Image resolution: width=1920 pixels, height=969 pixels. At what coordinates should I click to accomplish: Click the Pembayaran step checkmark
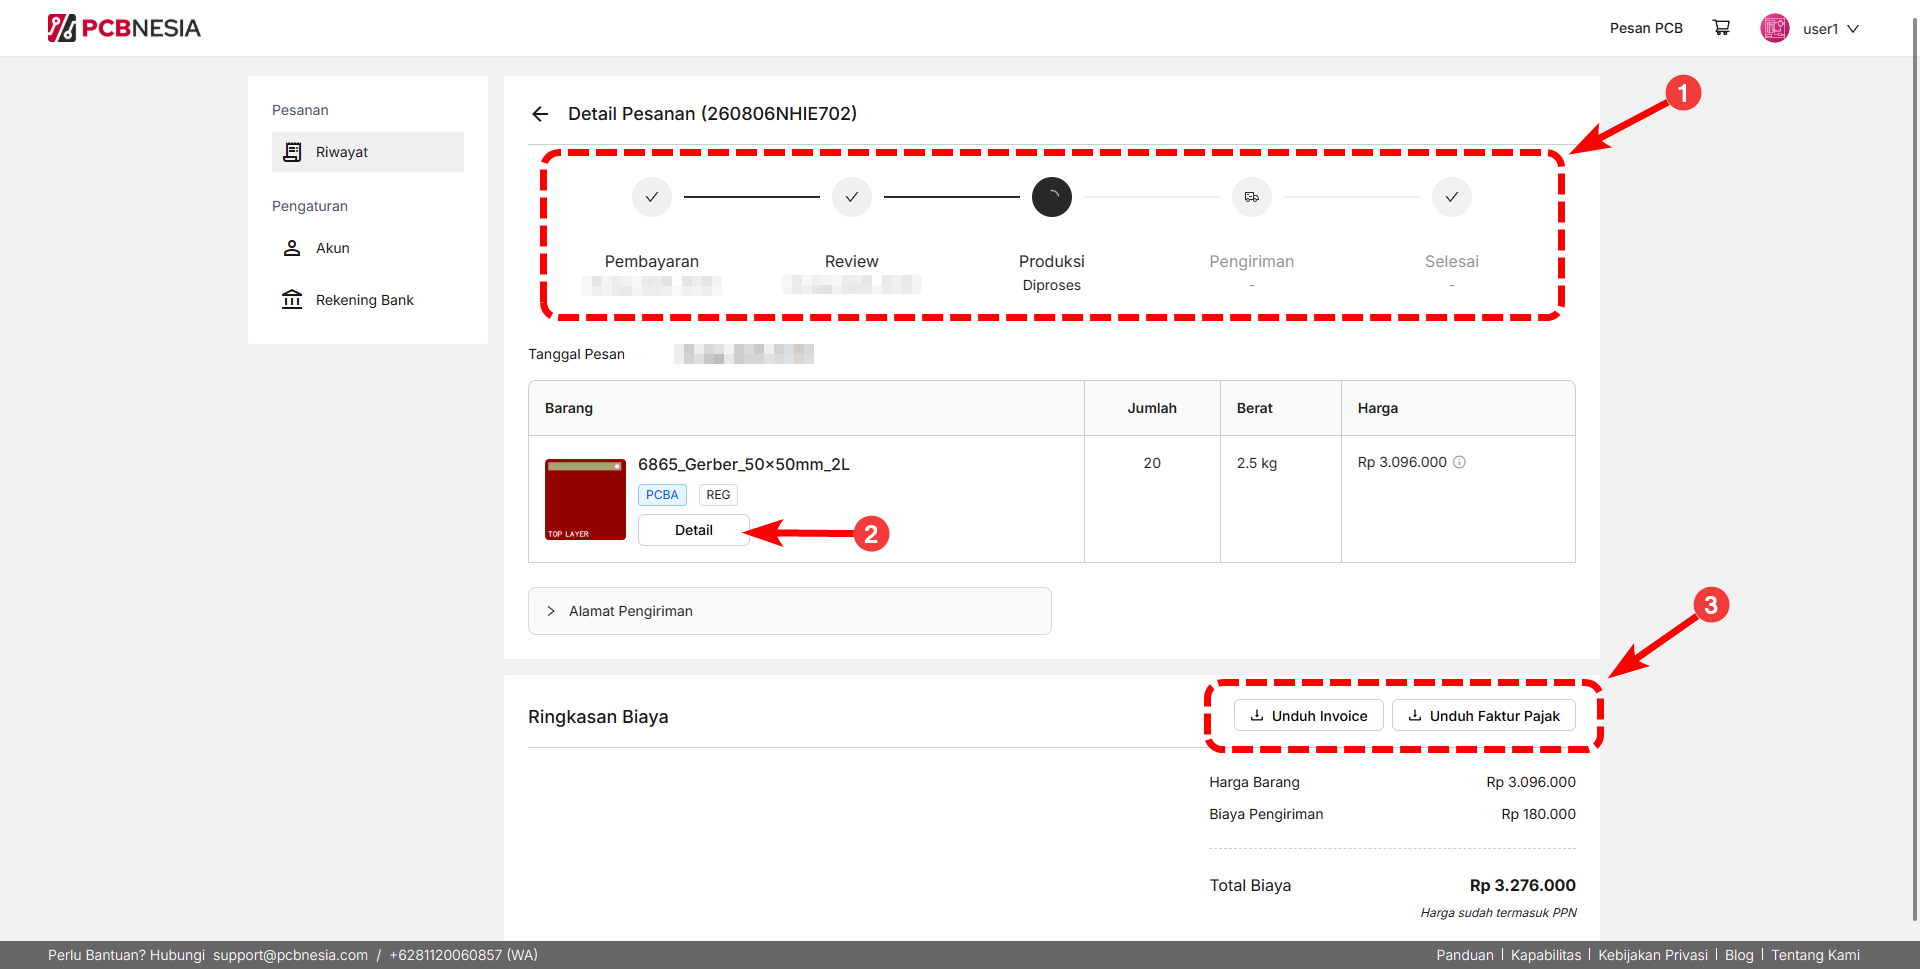tap(652, 197)
